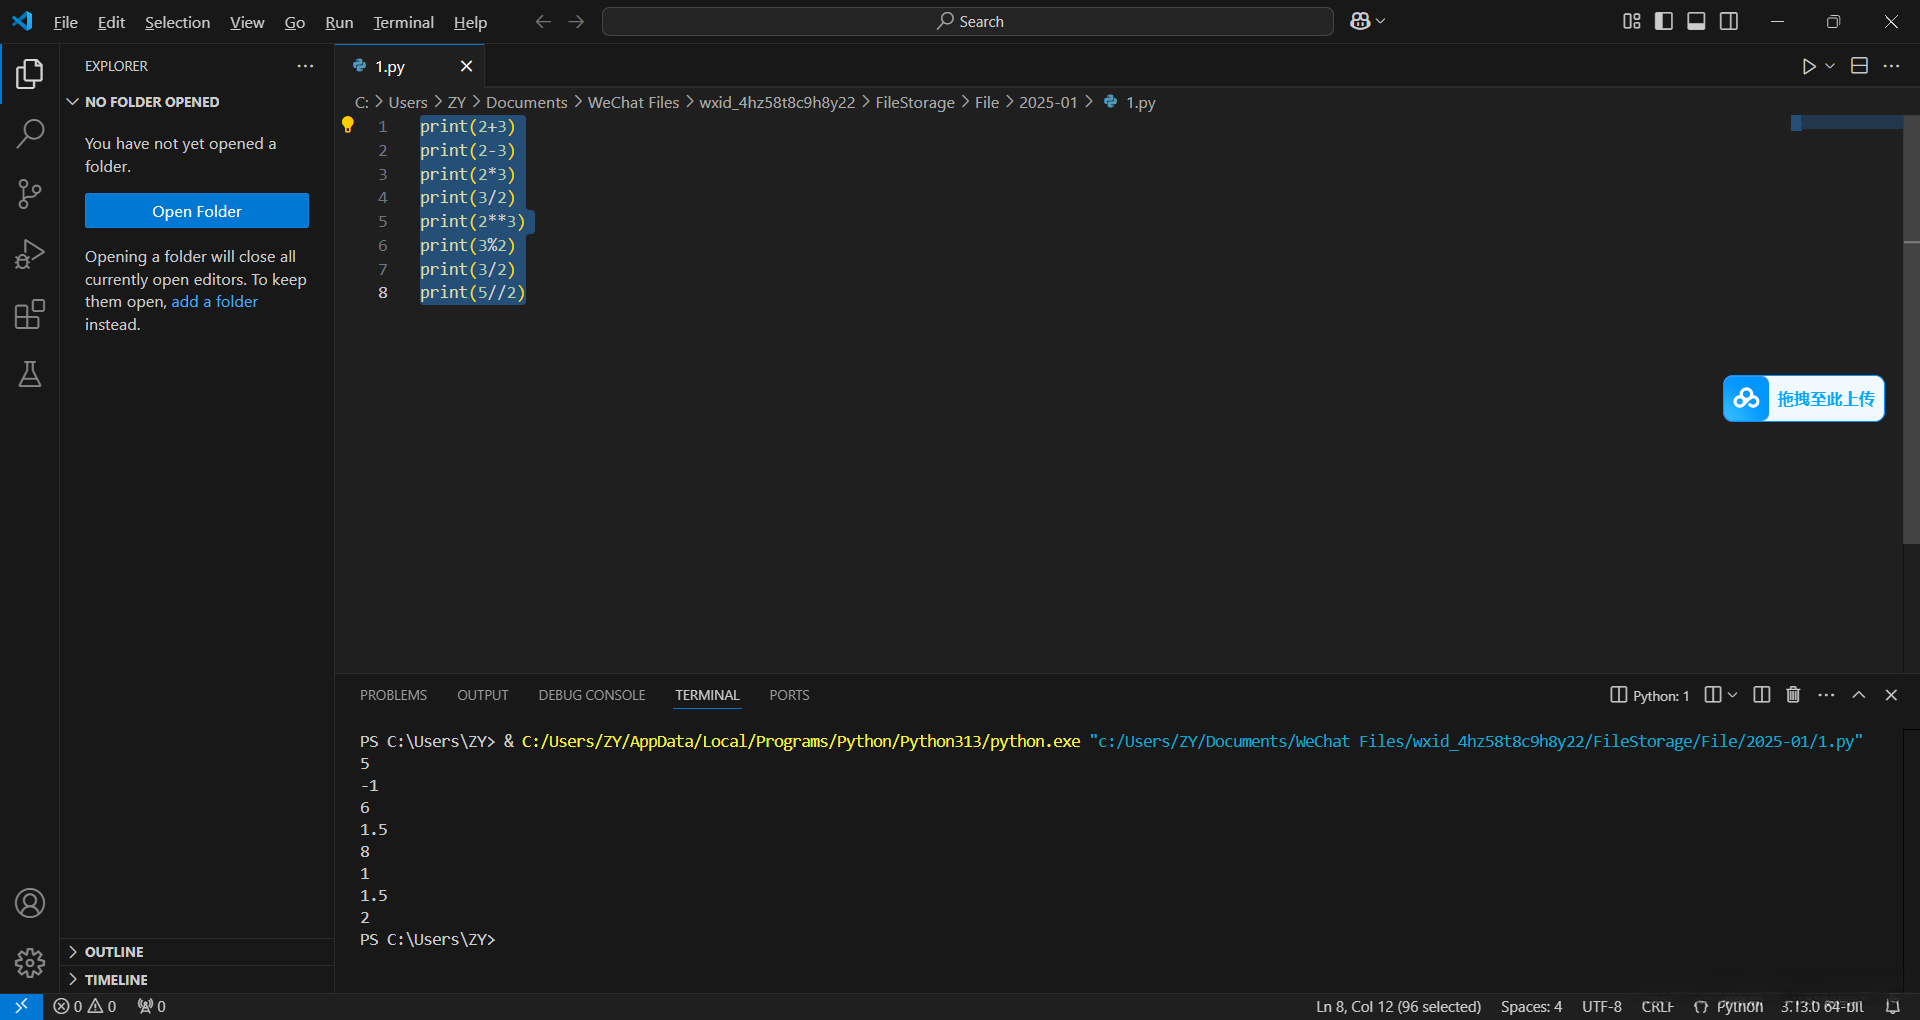The image size is (1920, 1020).
Task: Expand the OUTLINE section
Action: [114, 952]
